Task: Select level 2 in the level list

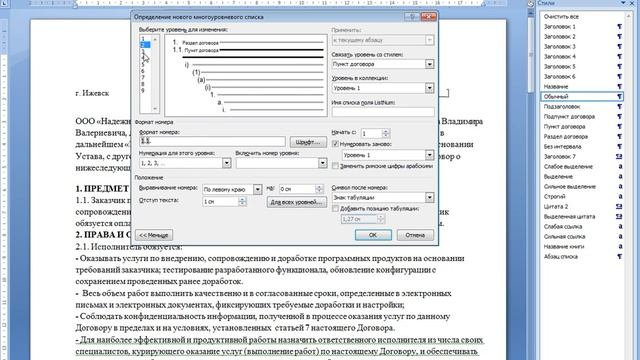Action: tap(145, 45)
